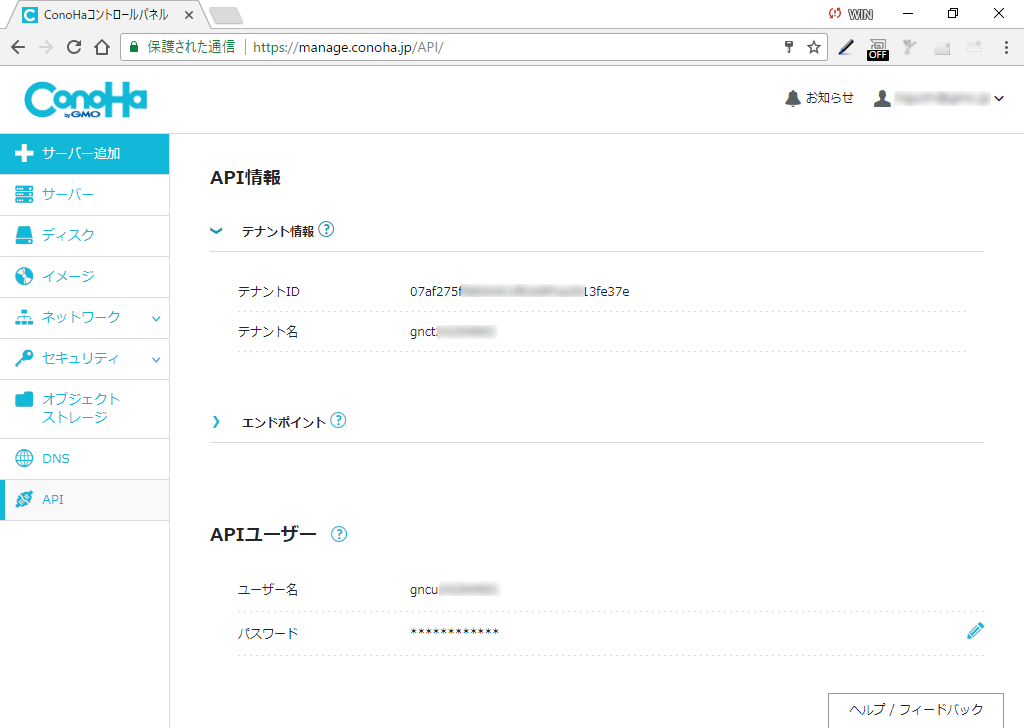The width and height of the screenshot is (1024, 728).
Task: Click the key icon for セキュリティ
Action: [24, 358]
